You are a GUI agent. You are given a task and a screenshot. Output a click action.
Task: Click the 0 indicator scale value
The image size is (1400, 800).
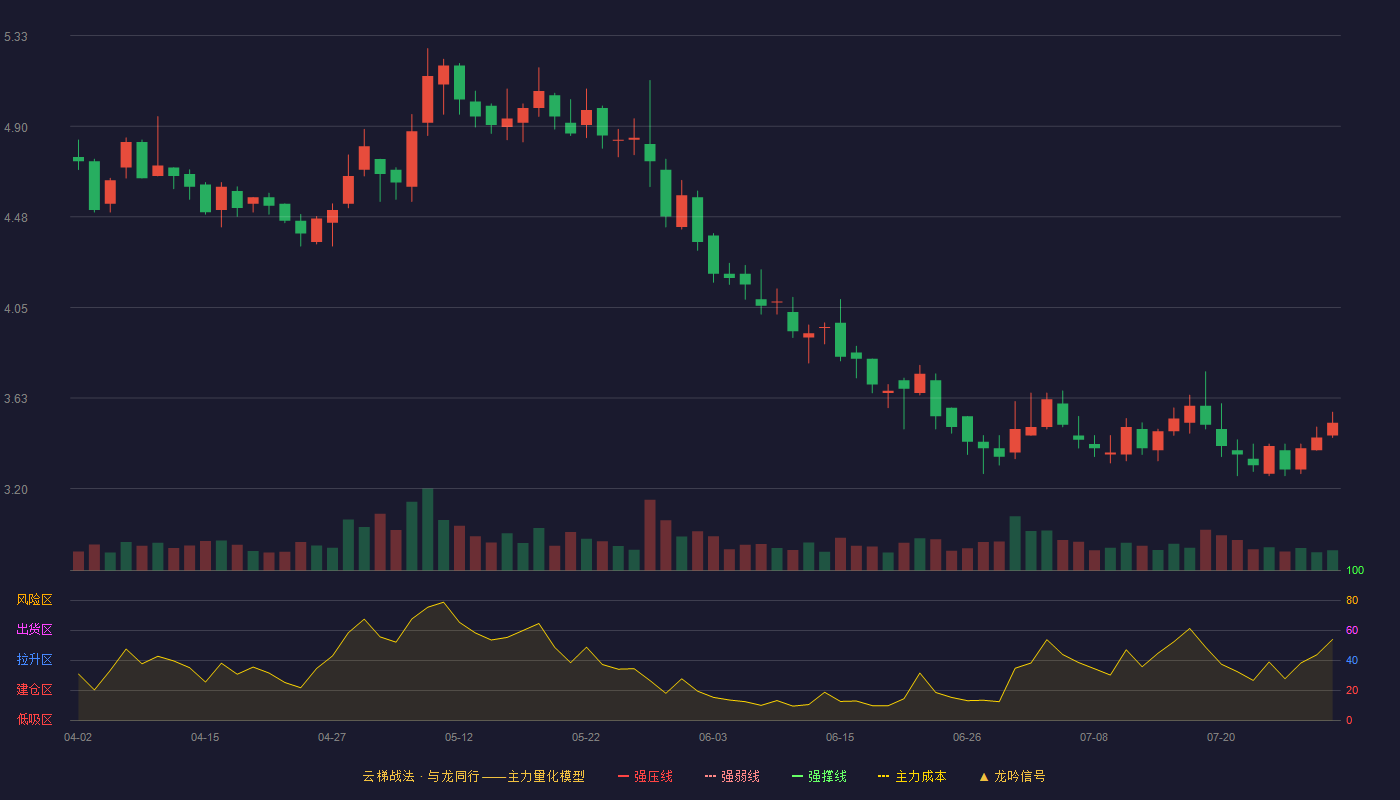point(1349,720)
